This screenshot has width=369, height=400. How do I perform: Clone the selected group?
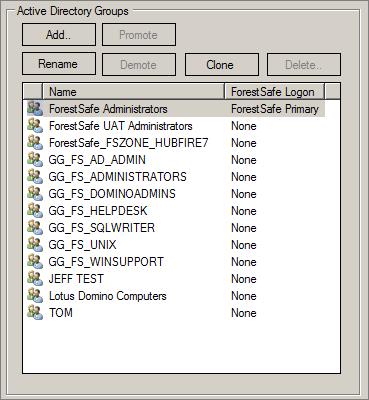click(222, 64)
